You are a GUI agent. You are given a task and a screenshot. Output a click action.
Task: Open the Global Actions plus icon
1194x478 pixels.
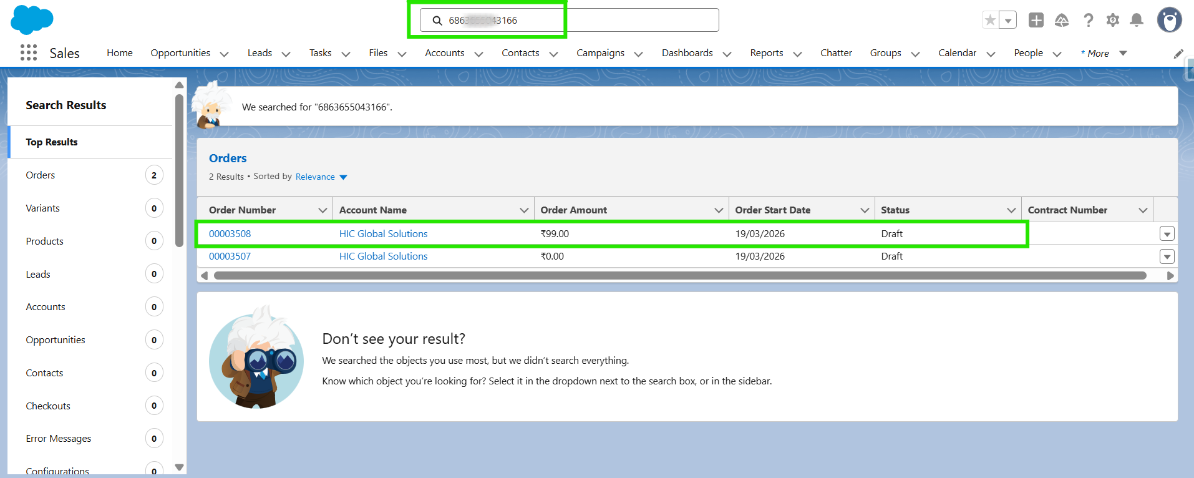click(1036, 21)
